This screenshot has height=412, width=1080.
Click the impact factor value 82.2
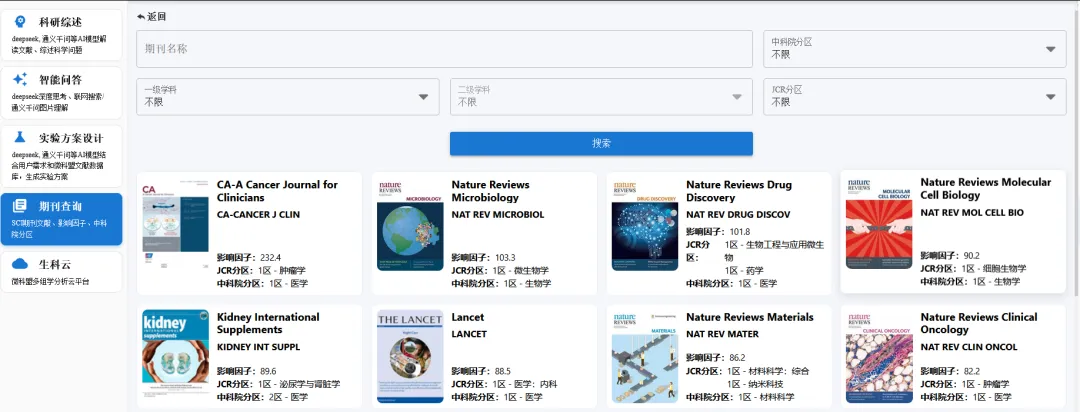[972, 371]
